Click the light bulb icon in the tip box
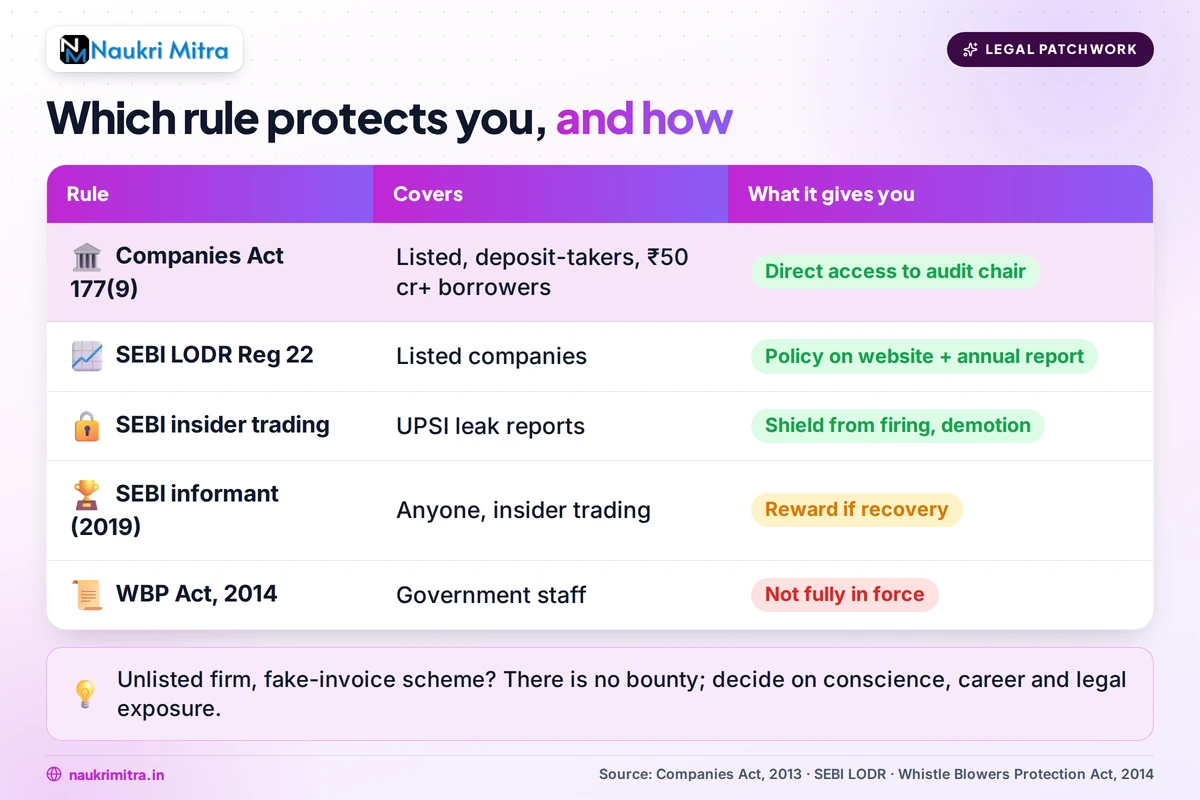 pyautogui.click(x=86, y=693)
